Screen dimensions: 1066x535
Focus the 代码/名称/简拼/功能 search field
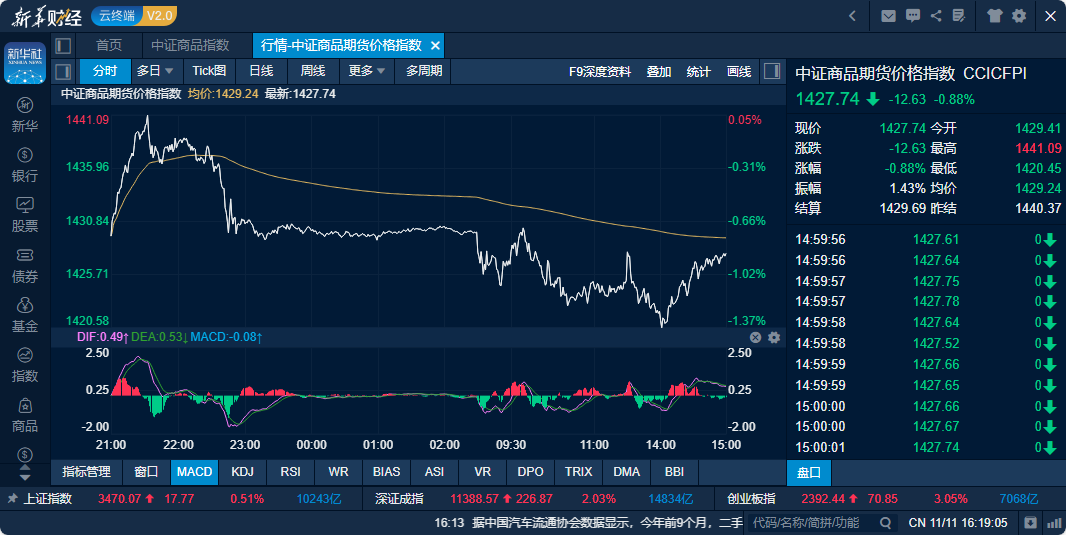pyautogui.click(x=814, y=522)
